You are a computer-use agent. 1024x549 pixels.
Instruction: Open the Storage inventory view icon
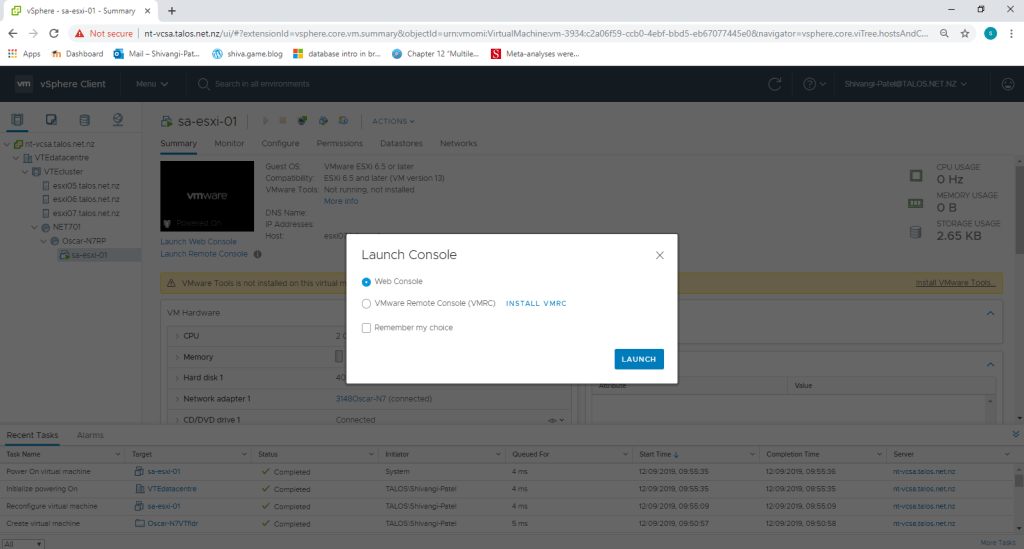pos(84,121)
